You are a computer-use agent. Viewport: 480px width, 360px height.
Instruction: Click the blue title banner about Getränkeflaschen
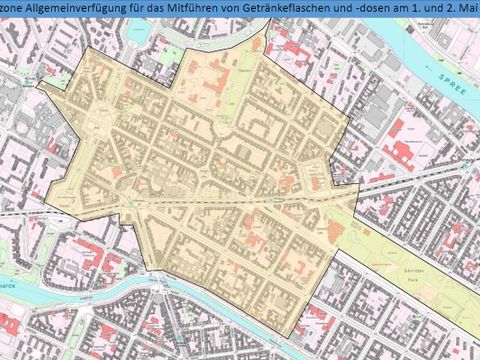[x=240, y=9]
